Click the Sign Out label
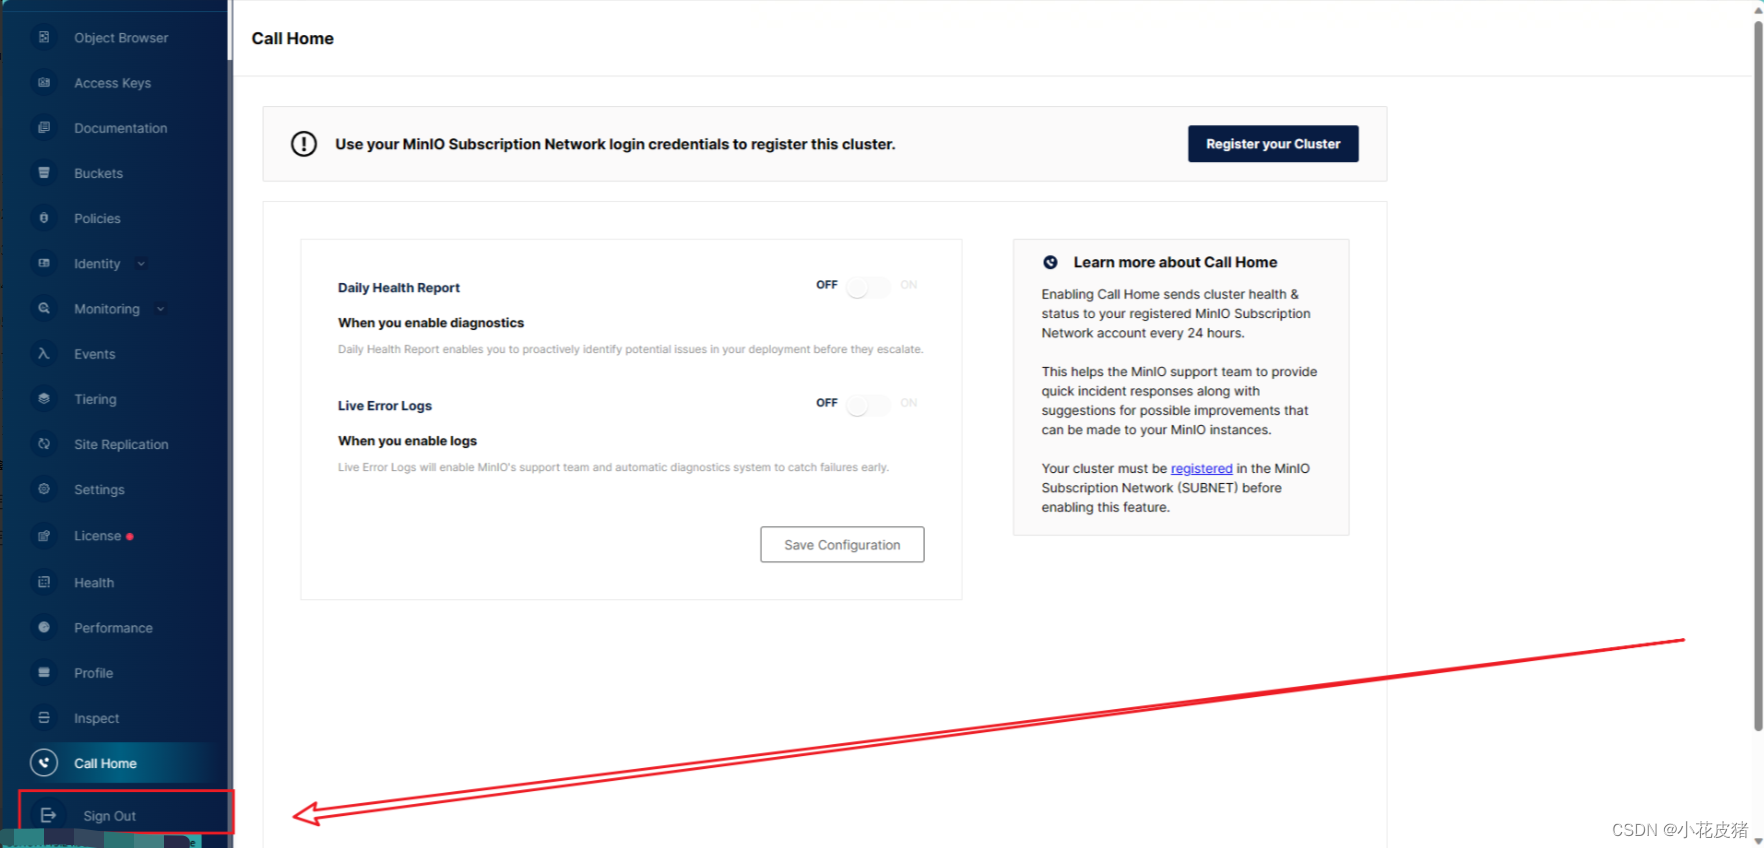This screenshot has width=1764, height=848. (x=110, y=816)
